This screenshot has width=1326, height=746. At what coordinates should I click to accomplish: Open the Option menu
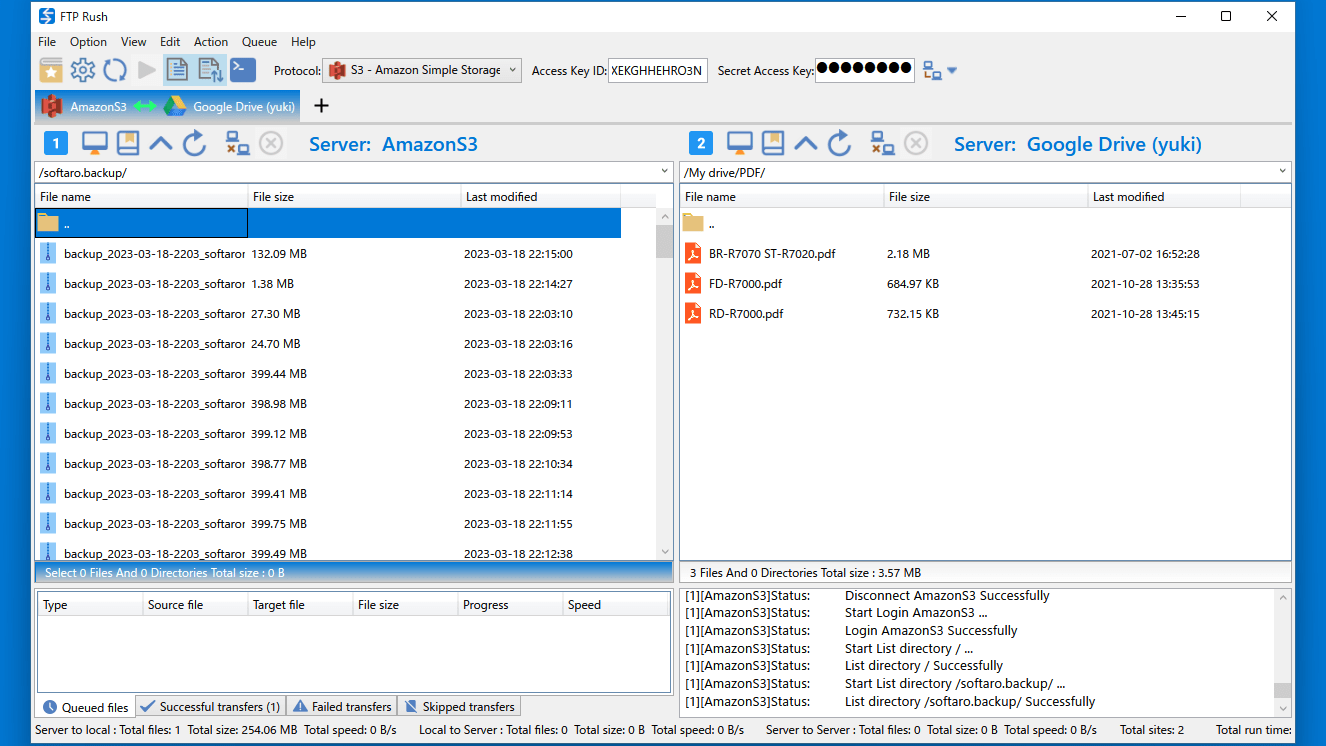click(88, 42)
